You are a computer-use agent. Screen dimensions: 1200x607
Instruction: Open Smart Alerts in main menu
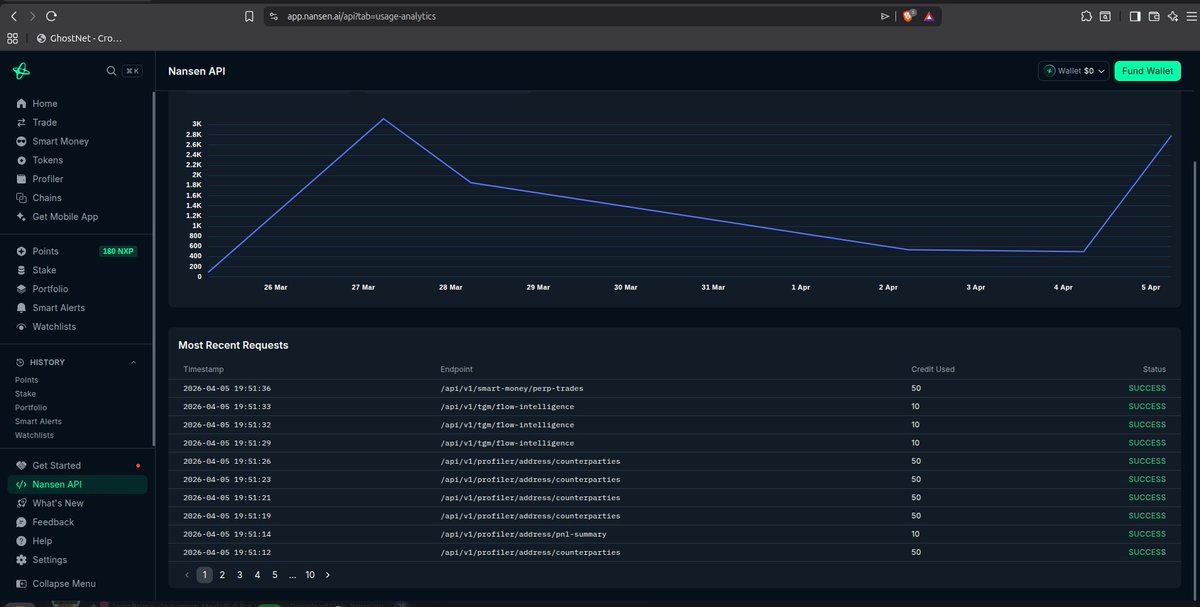click(58, 308)
